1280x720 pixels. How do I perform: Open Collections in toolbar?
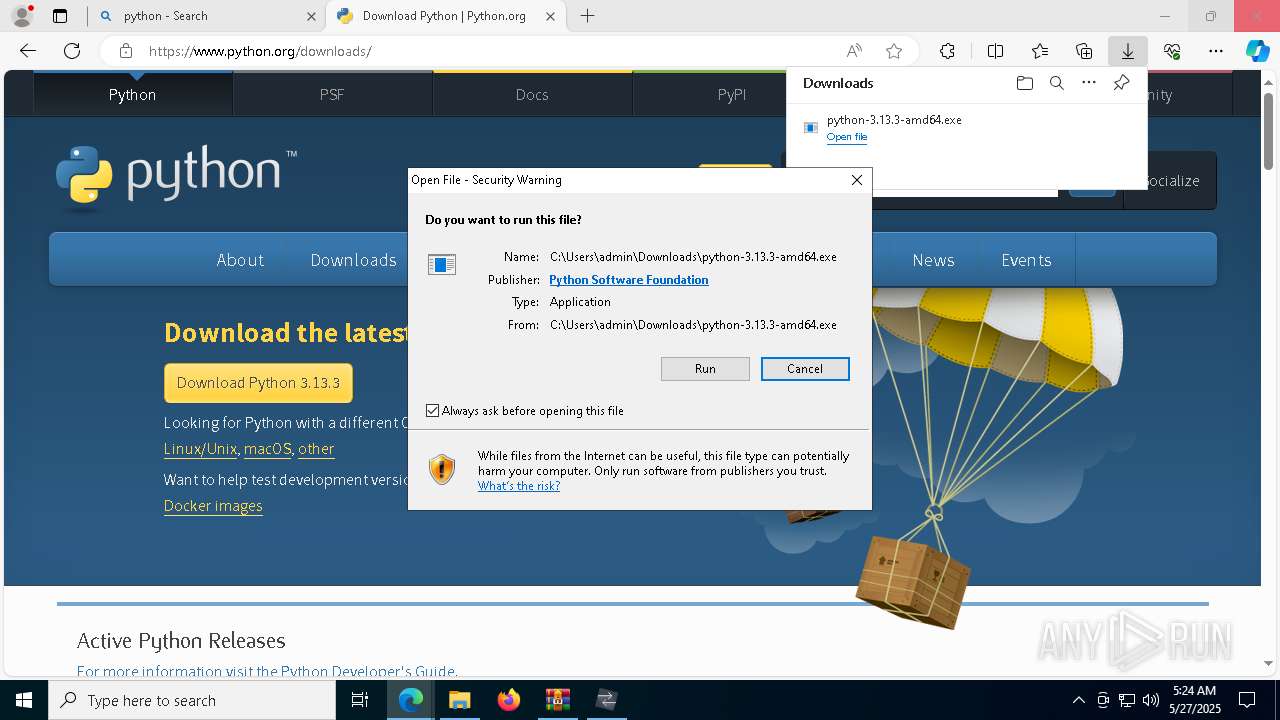tap(1084, 51)
